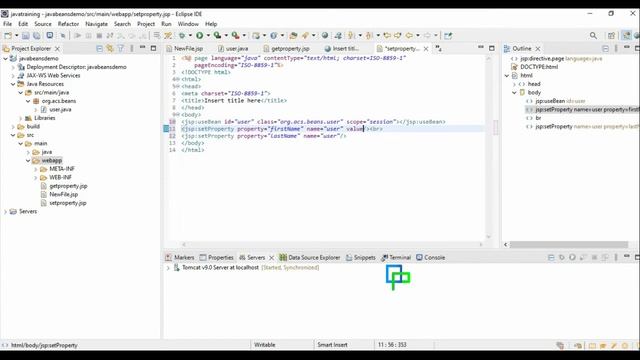
Task: Open the Project menu
Action: [x=146, y=24]
